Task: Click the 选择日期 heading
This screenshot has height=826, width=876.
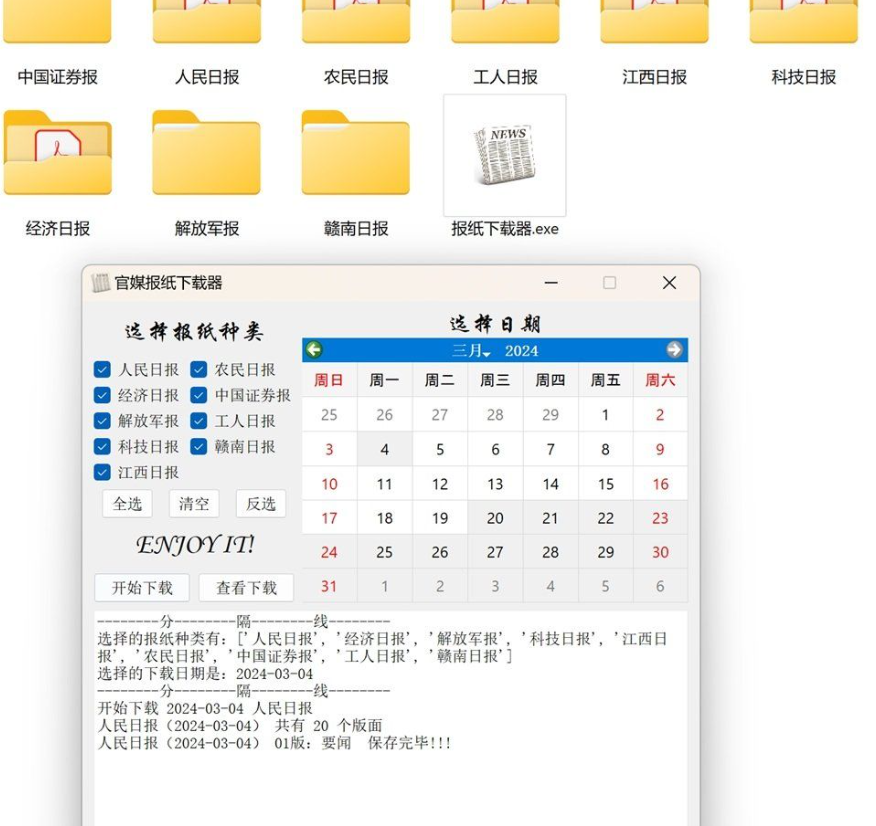Action: 495,324
